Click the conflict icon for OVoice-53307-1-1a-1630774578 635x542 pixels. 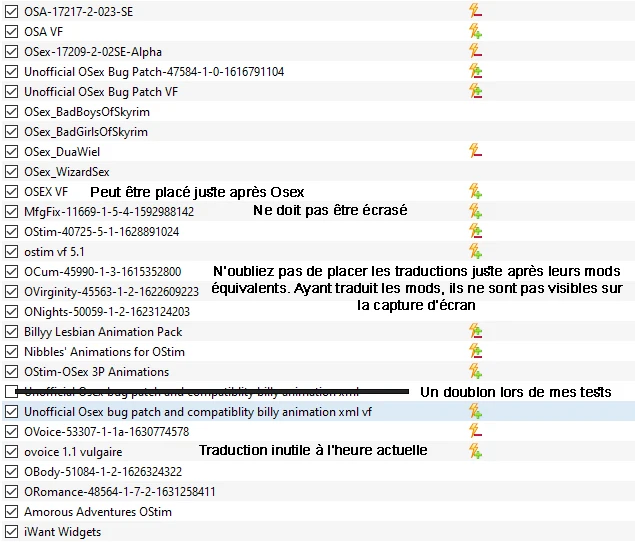click(475, 431)
